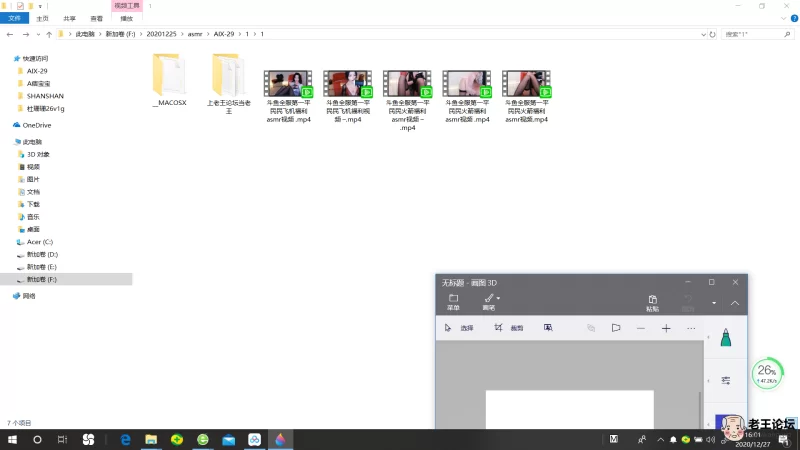The image size is (800, 450).
Task: Select the __MACOSX folder
Action: coord(169,80)
